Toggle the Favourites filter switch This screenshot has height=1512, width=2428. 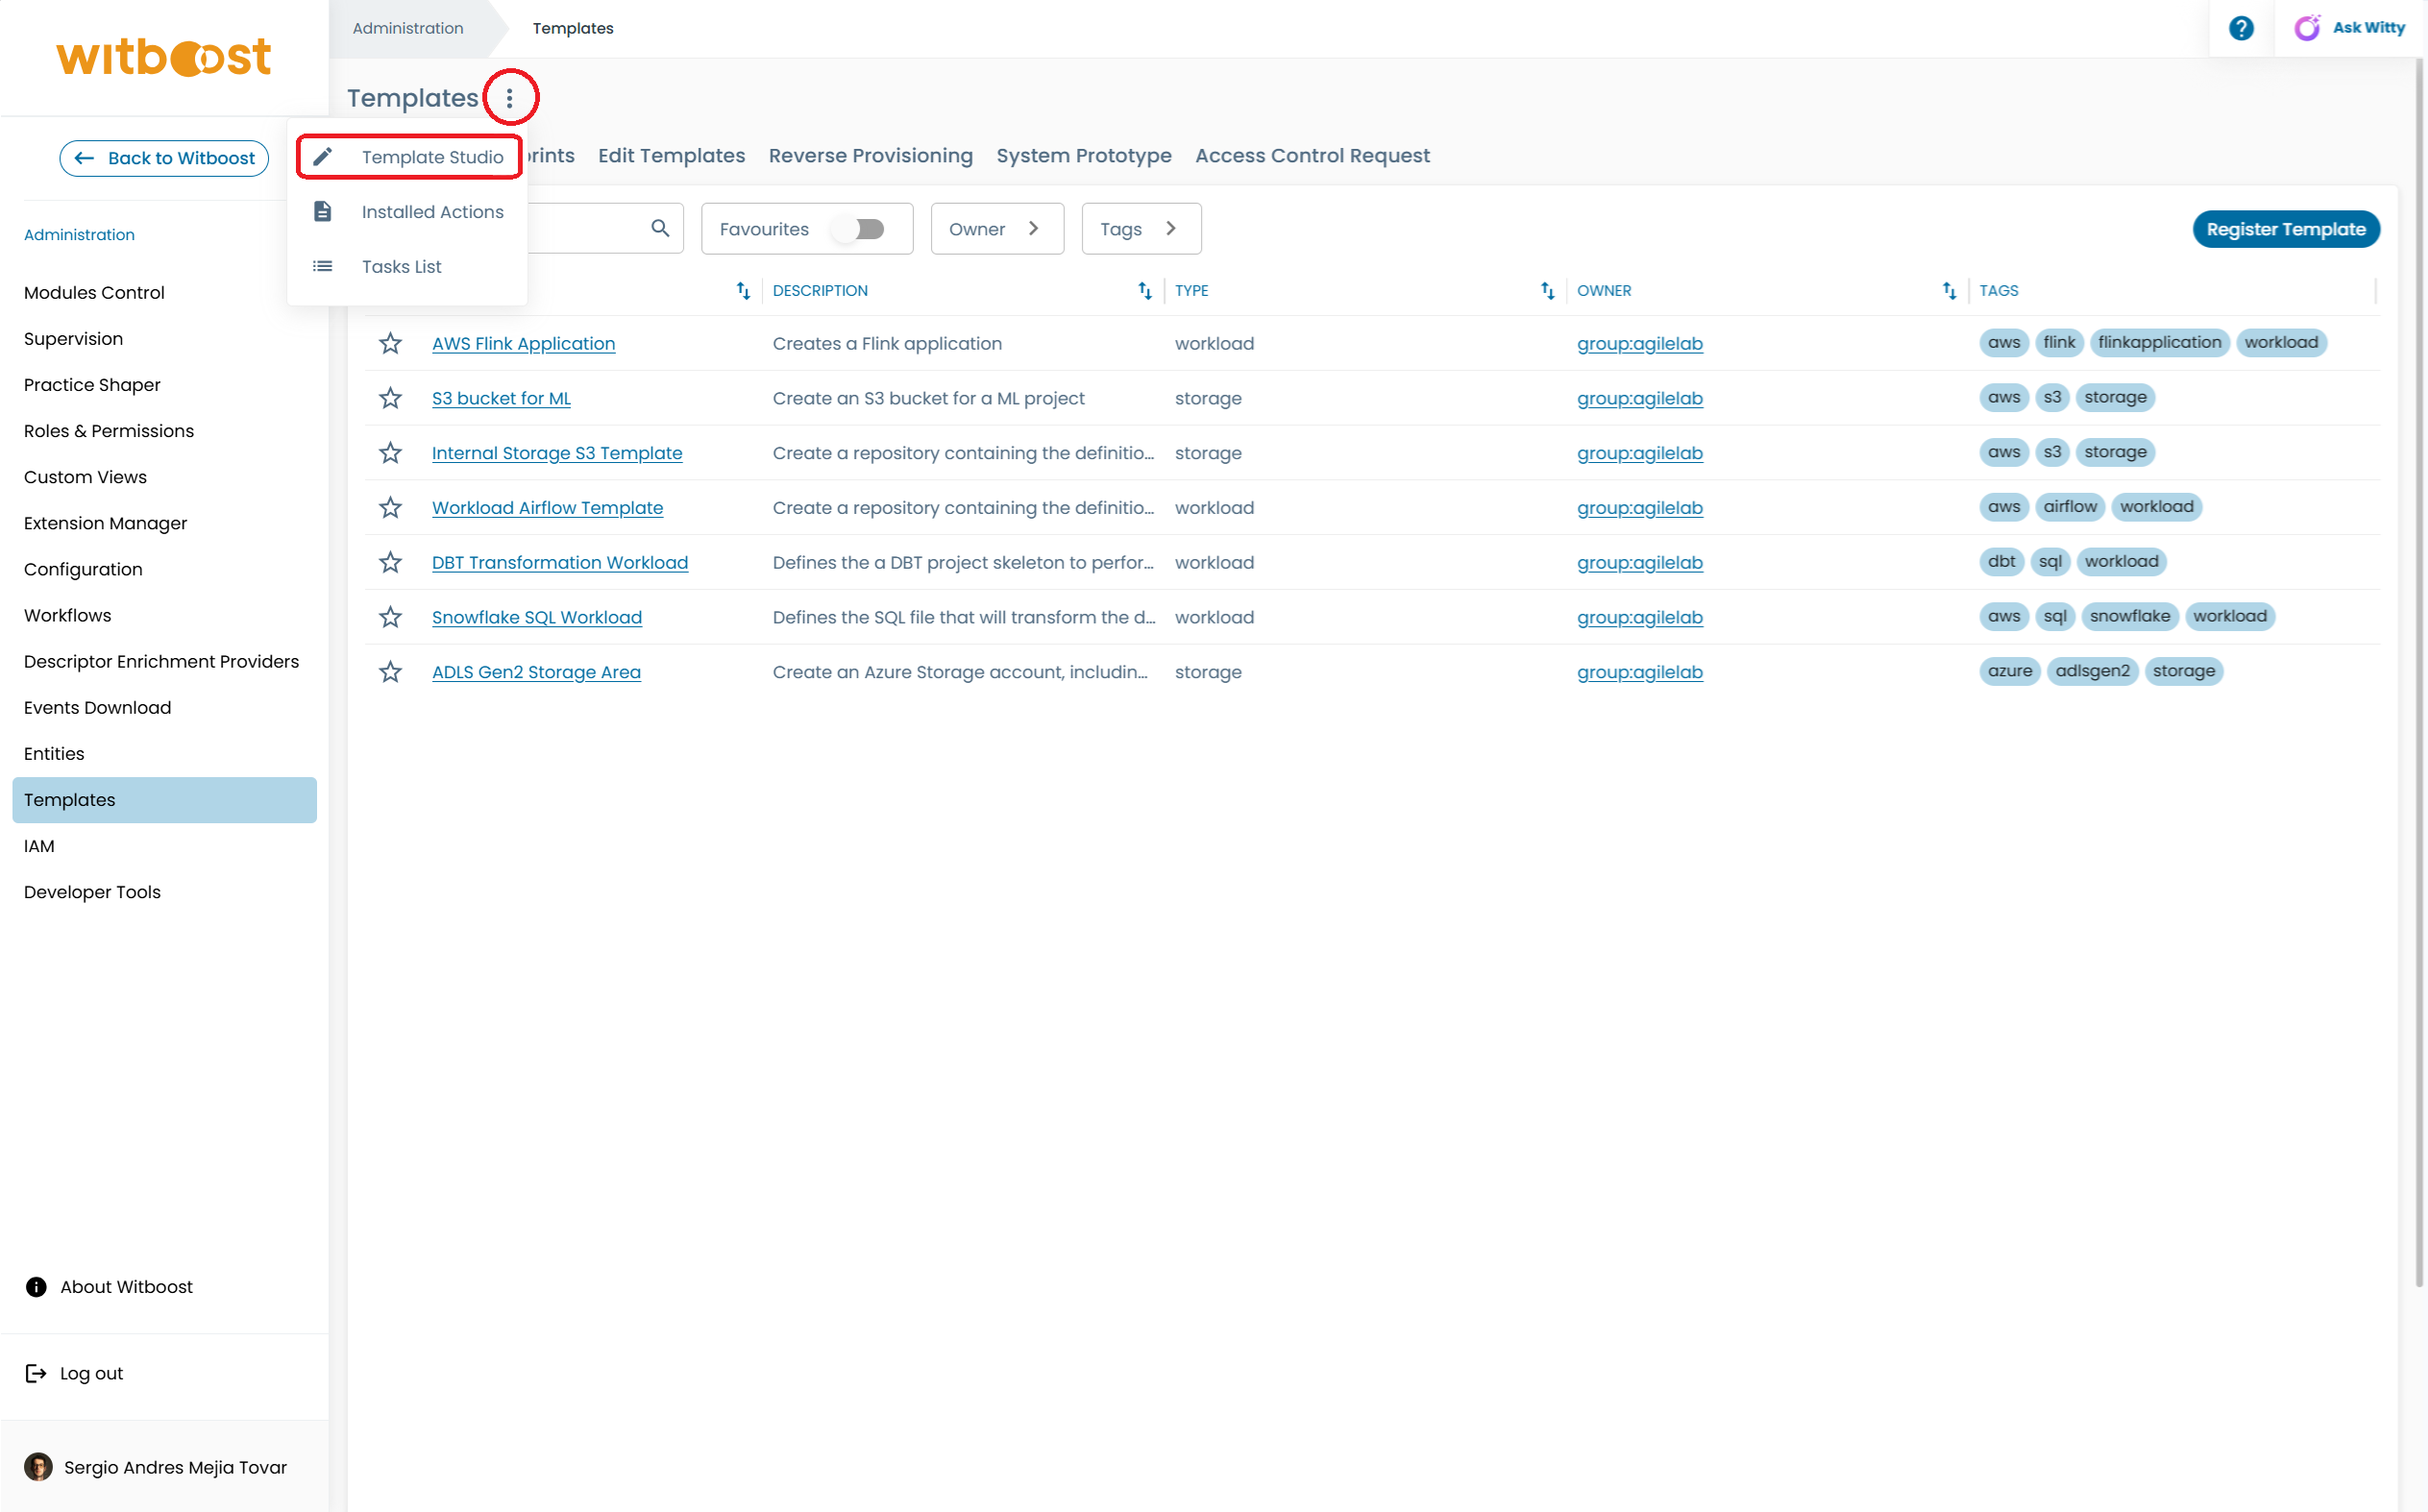tap(860, 229)
